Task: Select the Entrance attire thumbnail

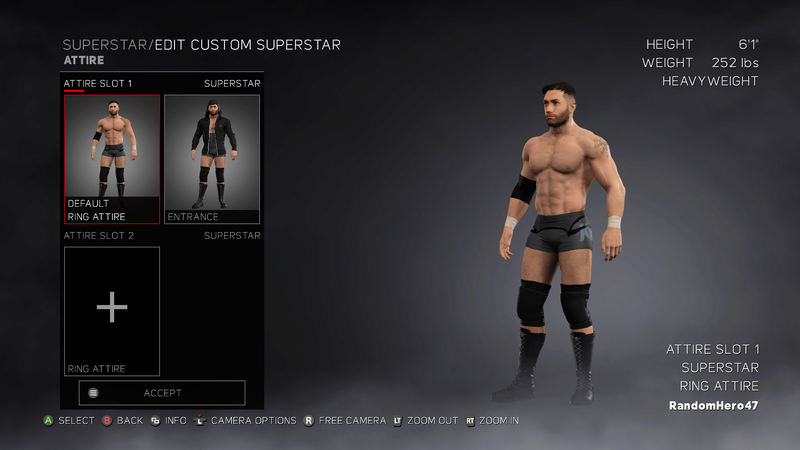Action: (212, 159)
